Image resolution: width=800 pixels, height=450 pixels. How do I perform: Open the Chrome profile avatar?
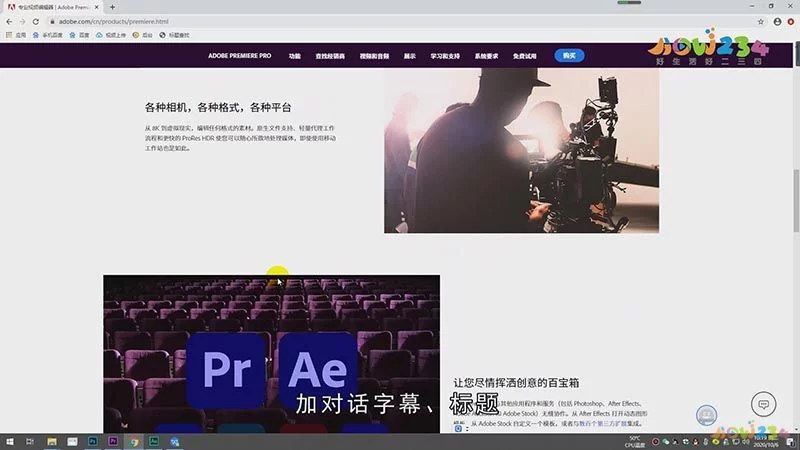777,21
